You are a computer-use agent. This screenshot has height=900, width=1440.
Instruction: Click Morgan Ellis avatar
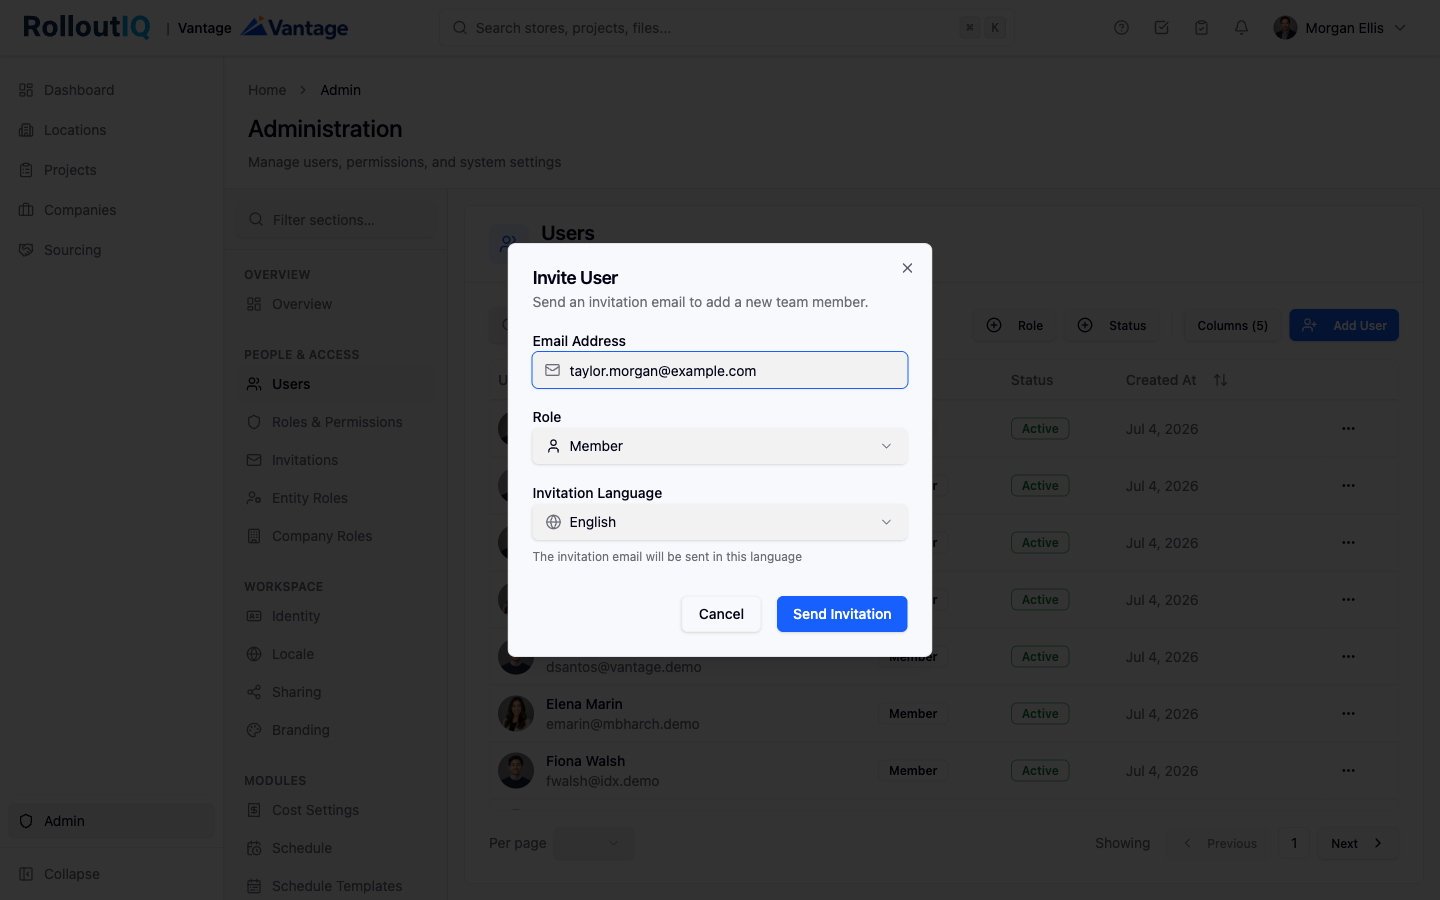click(x=1285, y=28)
